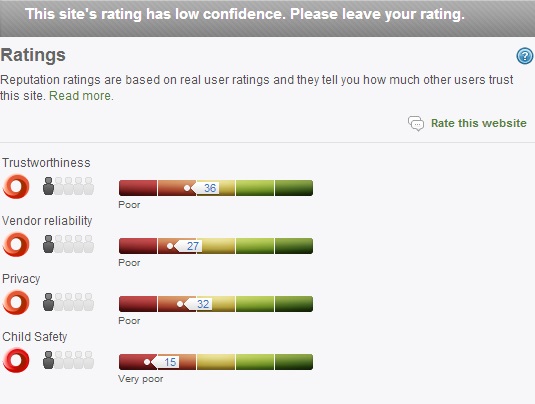Click the Vendor reliability confidence people icons
Screen dimensions: 535x404
68,244
